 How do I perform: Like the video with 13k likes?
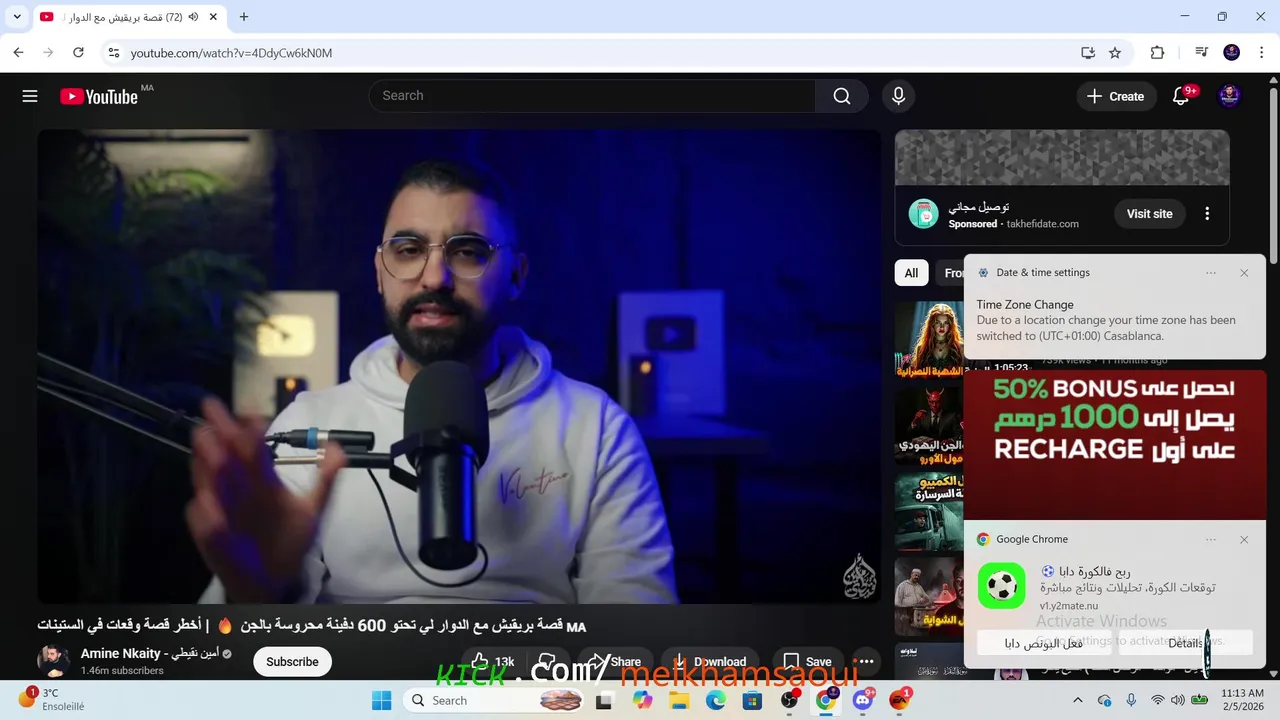(492, 661)
